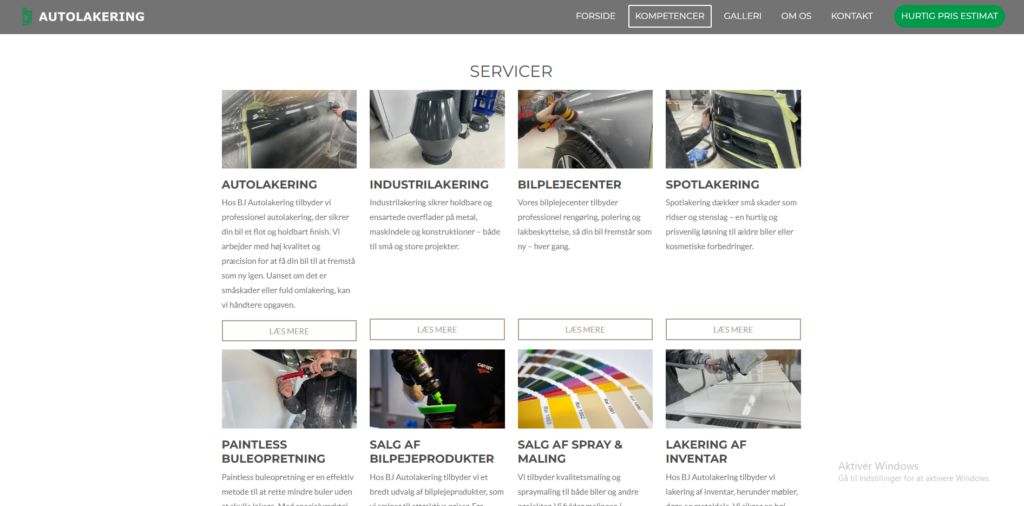Go to the Galleri page
The width and height of the screenshot is (1024, 506).
tap(742, 16)
